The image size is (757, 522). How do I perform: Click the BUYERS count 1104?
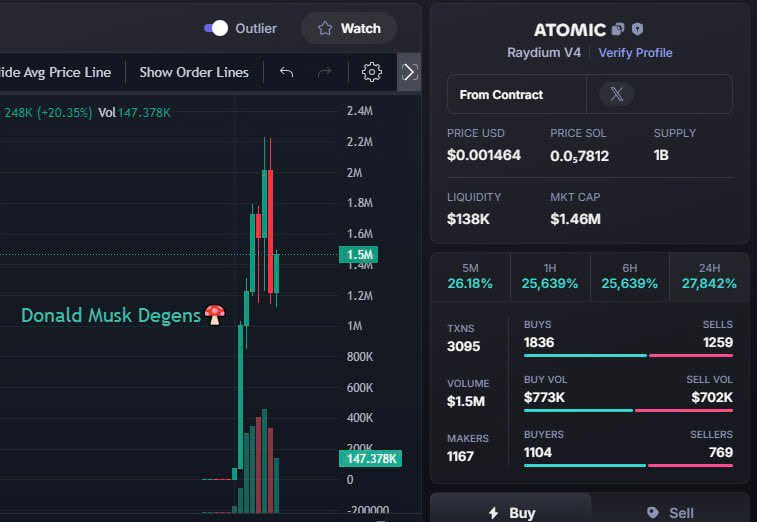pos(537,452)
